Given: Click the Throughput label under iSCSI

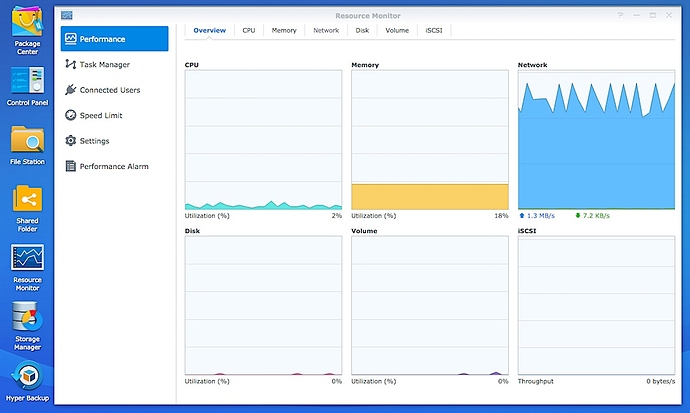Looking at the screenshot, I should 536,381.
